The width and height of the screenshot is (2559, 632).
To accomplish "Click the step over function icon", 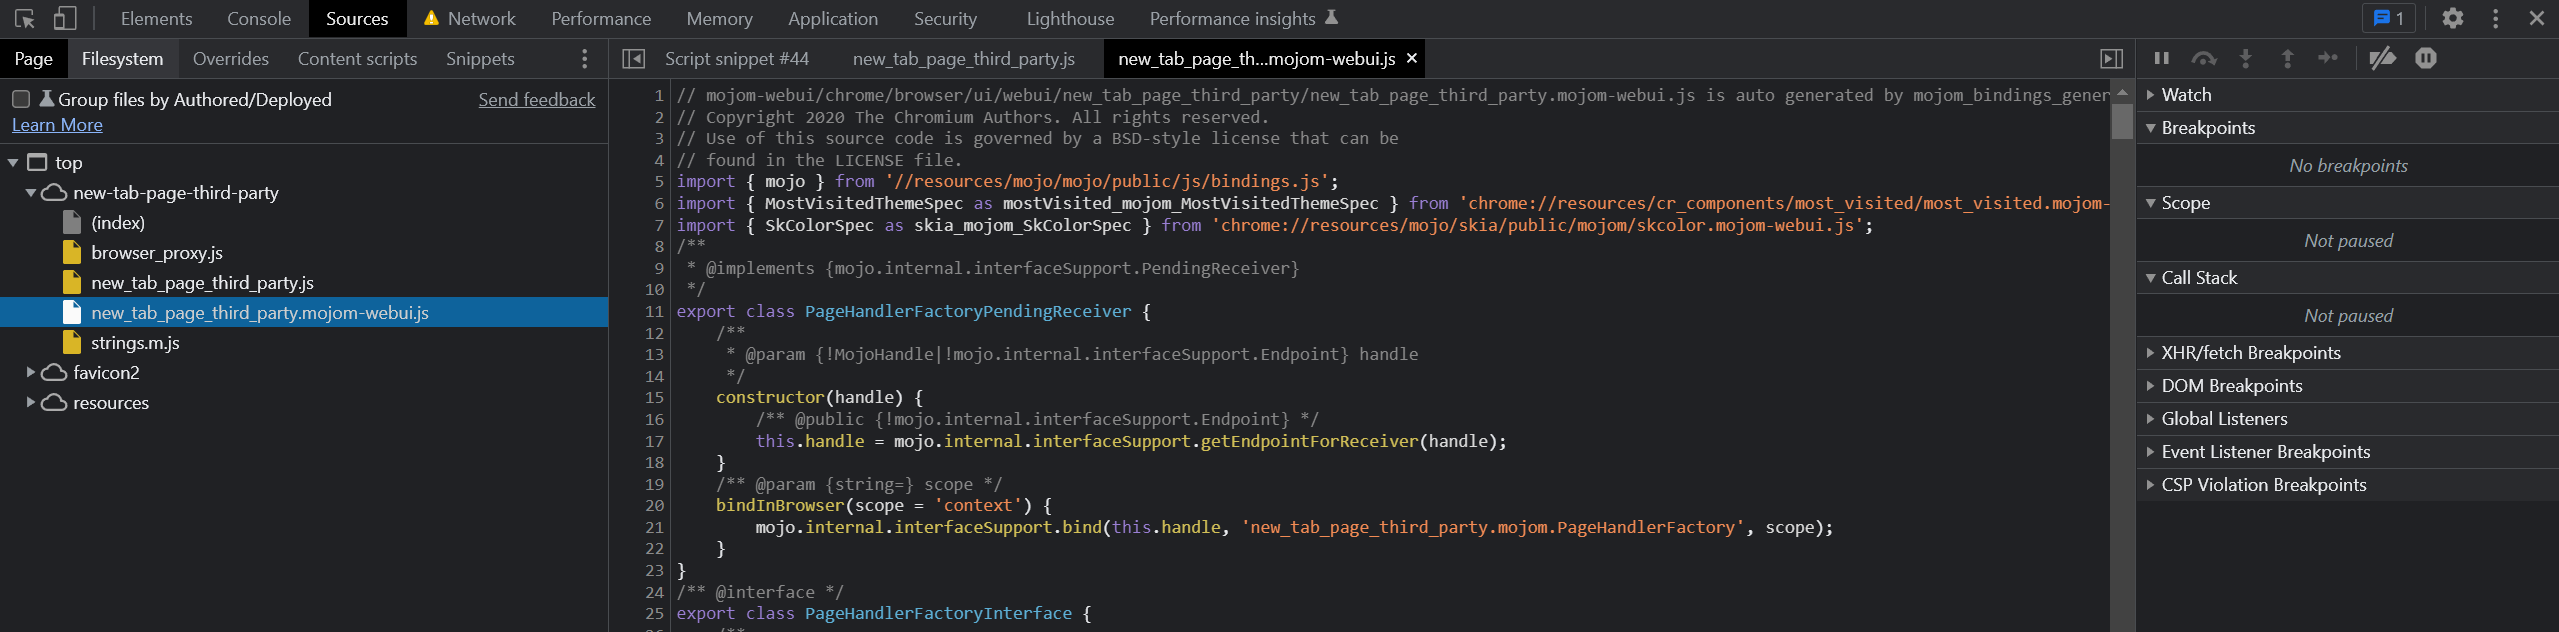I will (2203, 59).
